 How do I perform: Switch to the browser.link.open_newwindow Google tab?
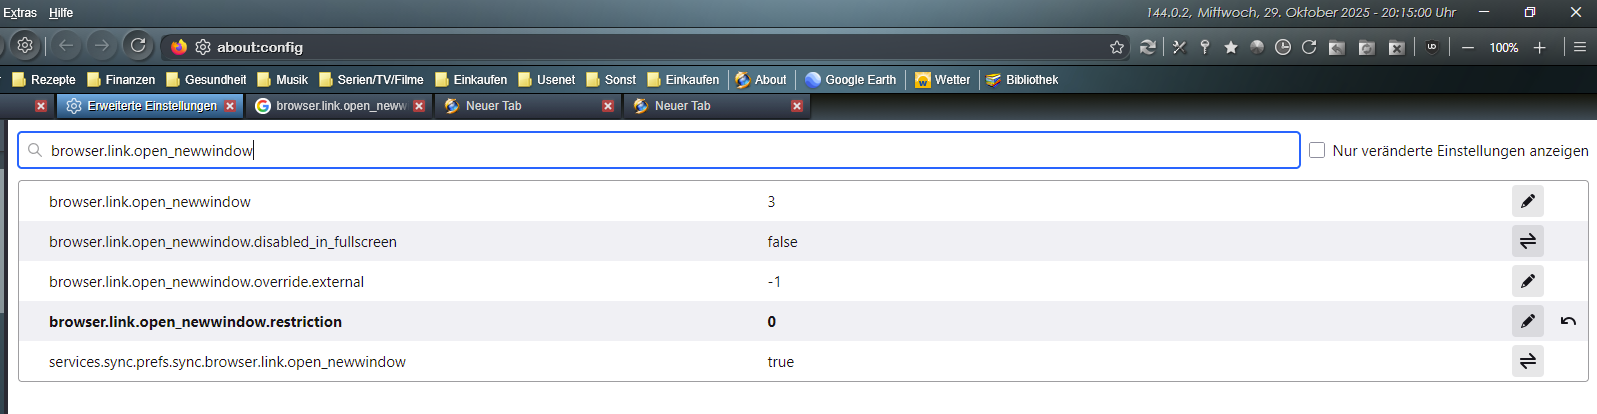coord(331,106)
